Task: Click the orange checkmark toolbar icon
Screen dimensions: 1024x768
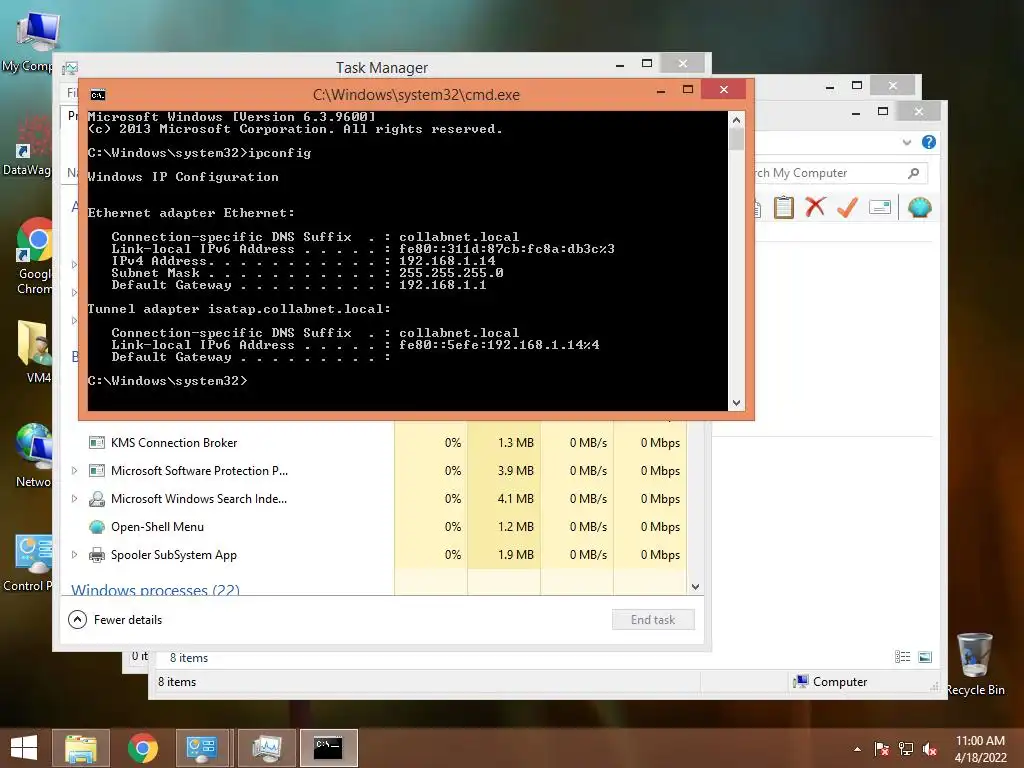Action: click(847, 207)
